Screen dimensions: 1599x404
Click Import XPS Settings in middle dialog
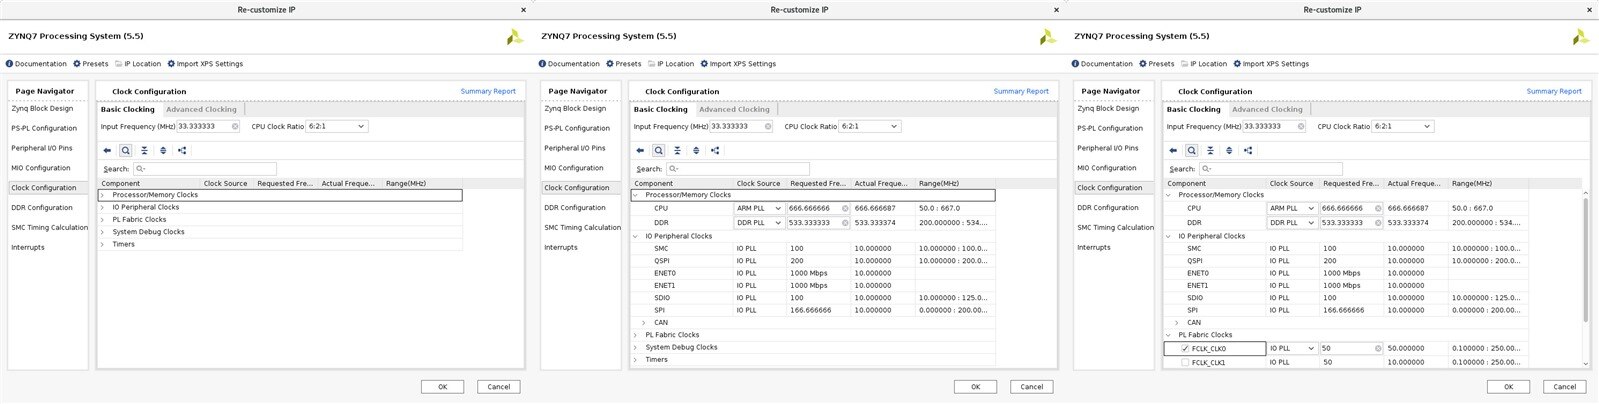[x=738, y=64]
